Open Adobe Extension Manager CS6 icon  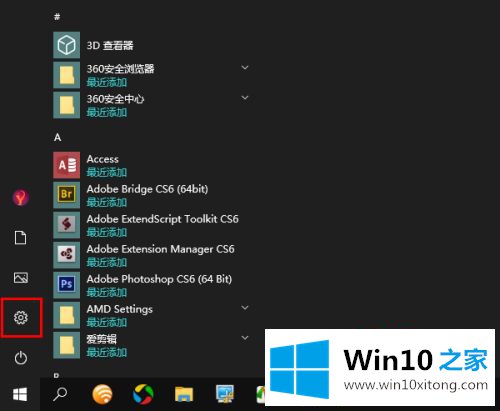(x=66, y=255)
